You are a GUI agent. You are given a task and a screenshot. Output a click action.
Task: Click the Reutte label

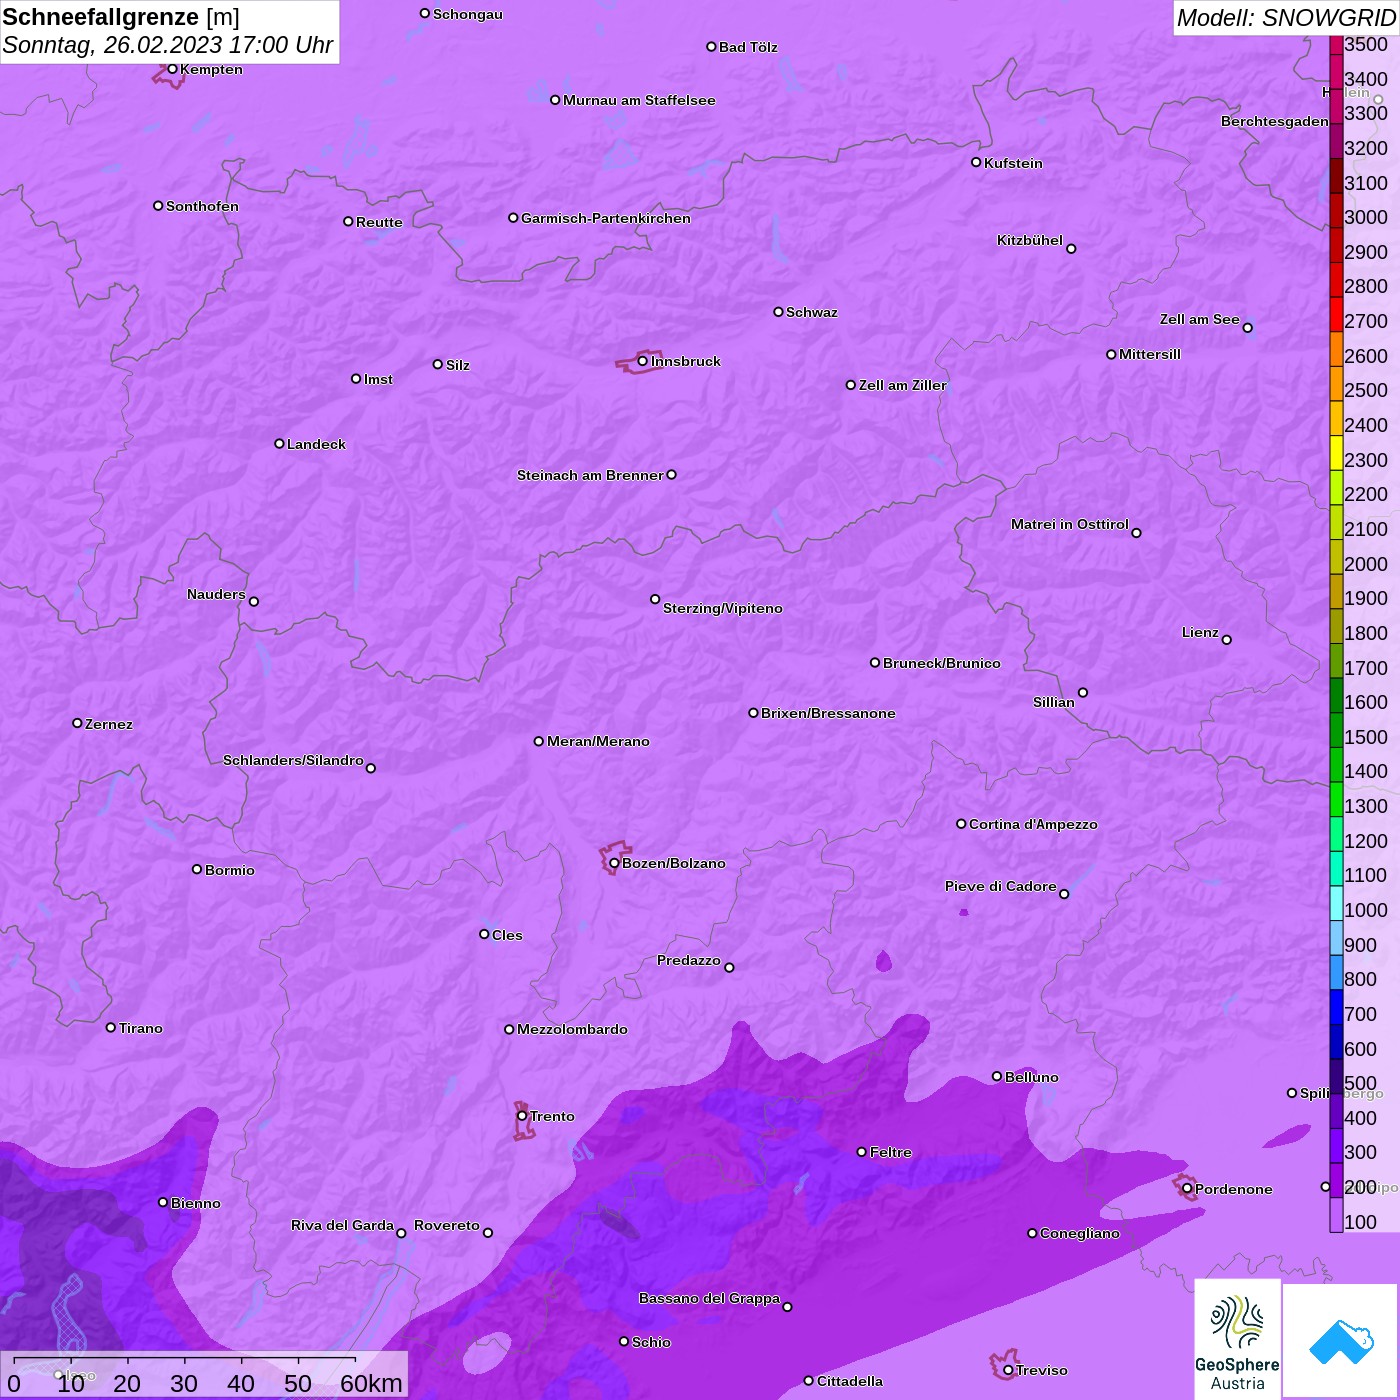[379, 222]
